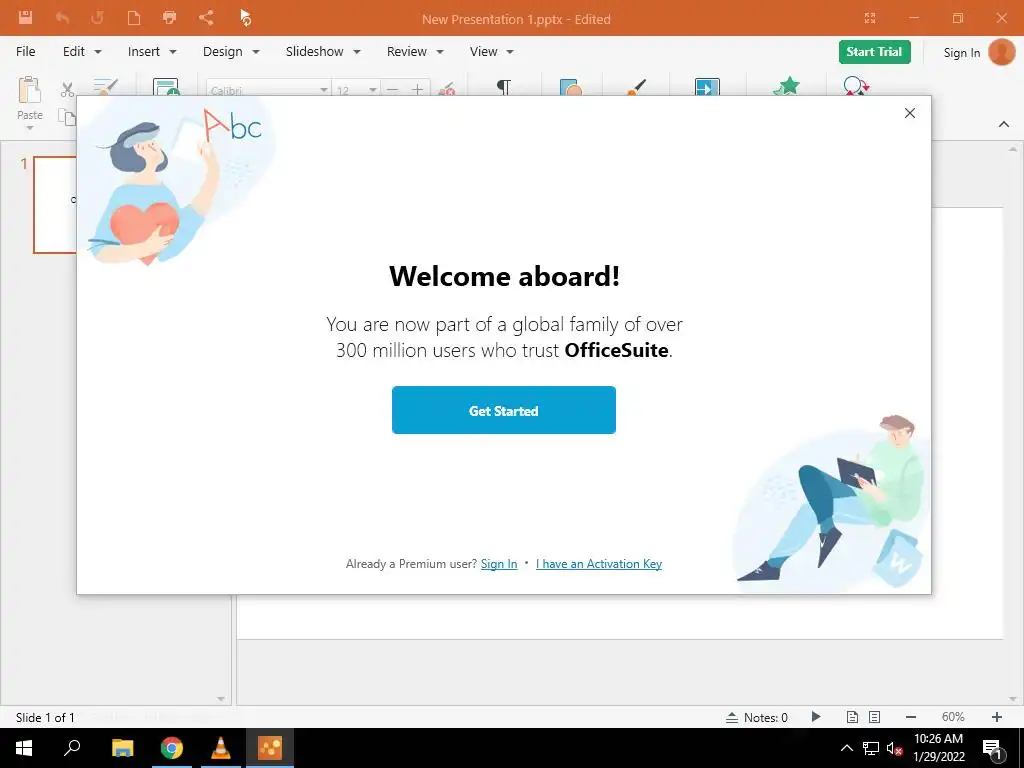Click the Cut scissors icon
The width and height of the screenshot is (1024, 768).
pyautogui.click(x=67, y=89)
